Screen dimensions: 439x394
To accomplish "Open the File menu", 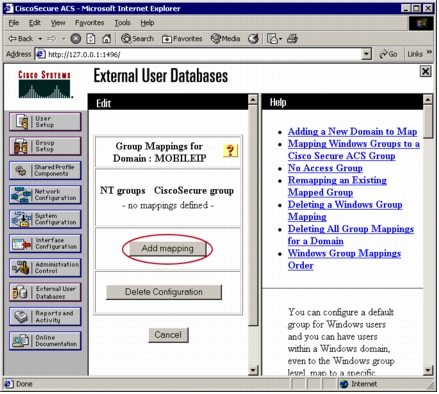I will (x=14, y=23).
